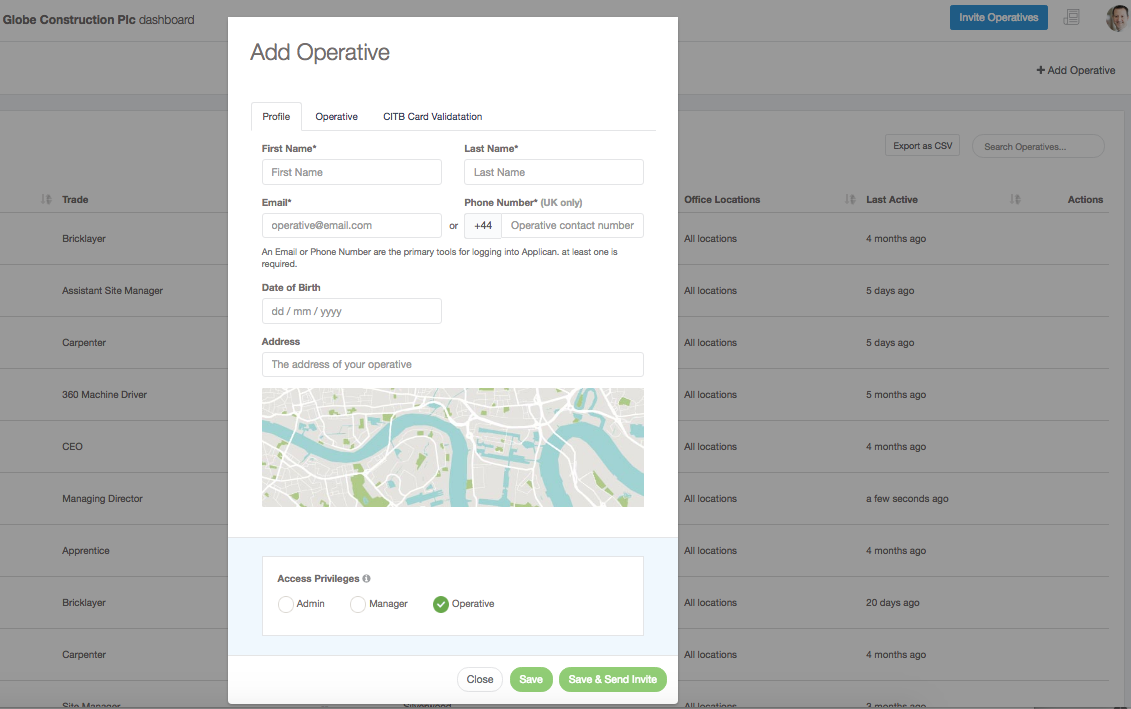Switch to the Operative tab
Screen dimensions: 1131x709
coord(336,117)
